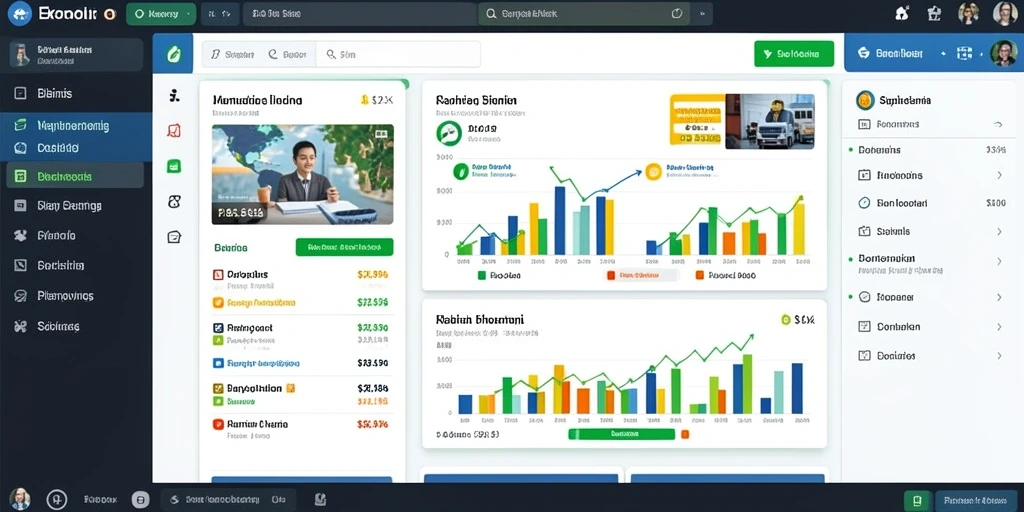This screenshot has height=512, width=1024.
Task: Click the green legend swatch under upper chart
Action: [x=482, y=276]
